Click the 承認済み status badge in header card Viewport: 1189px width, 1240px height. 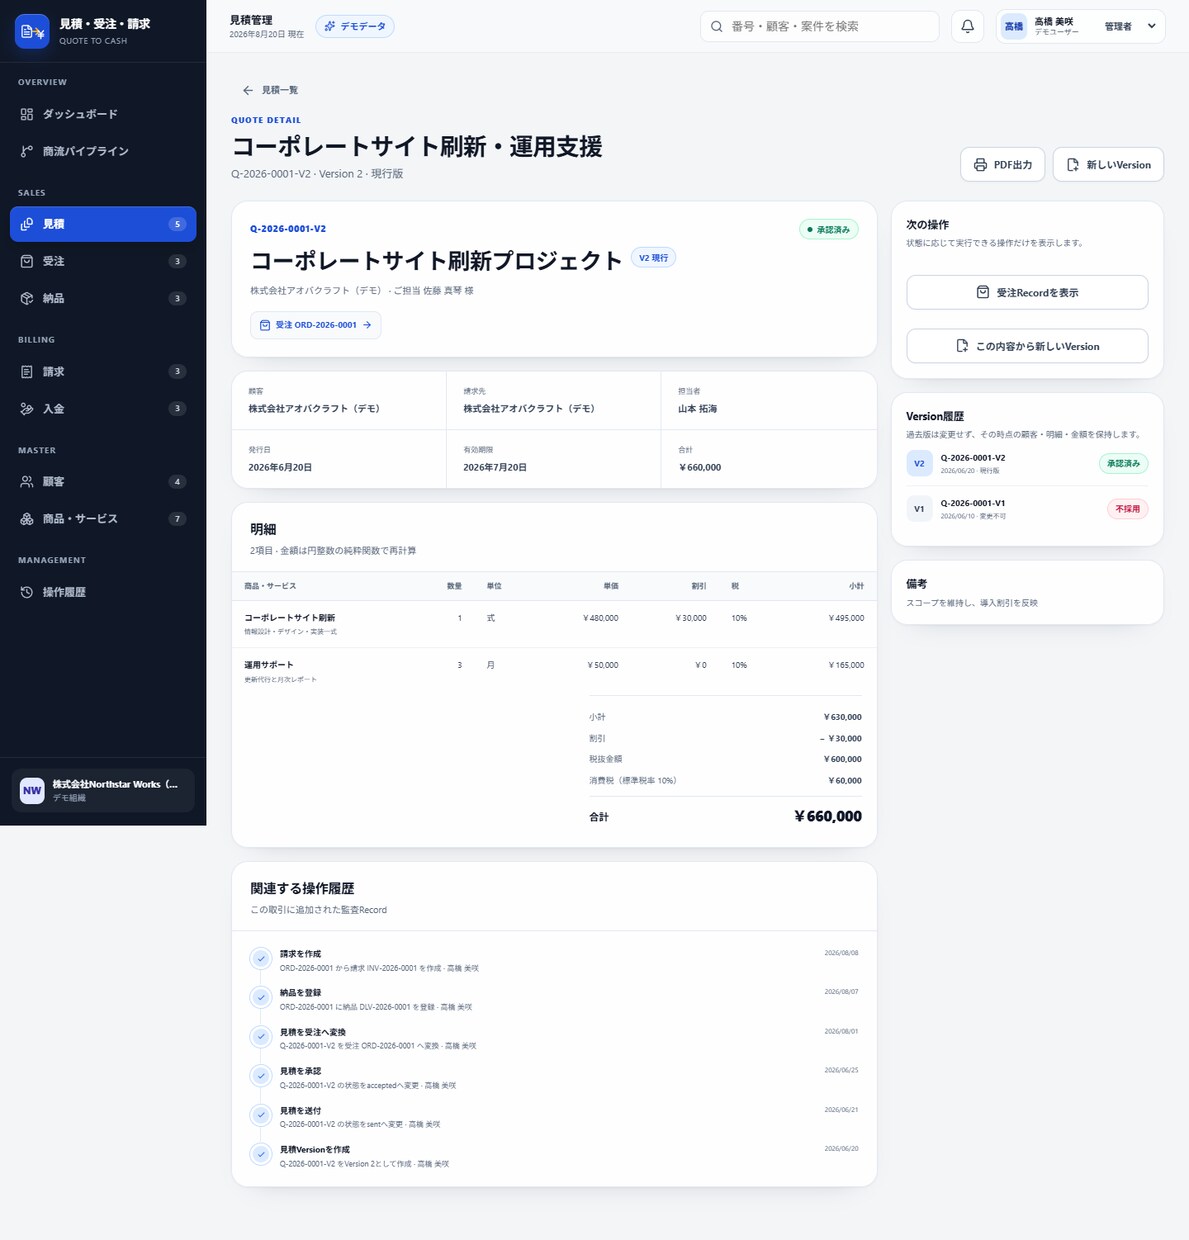pos(829,229)
